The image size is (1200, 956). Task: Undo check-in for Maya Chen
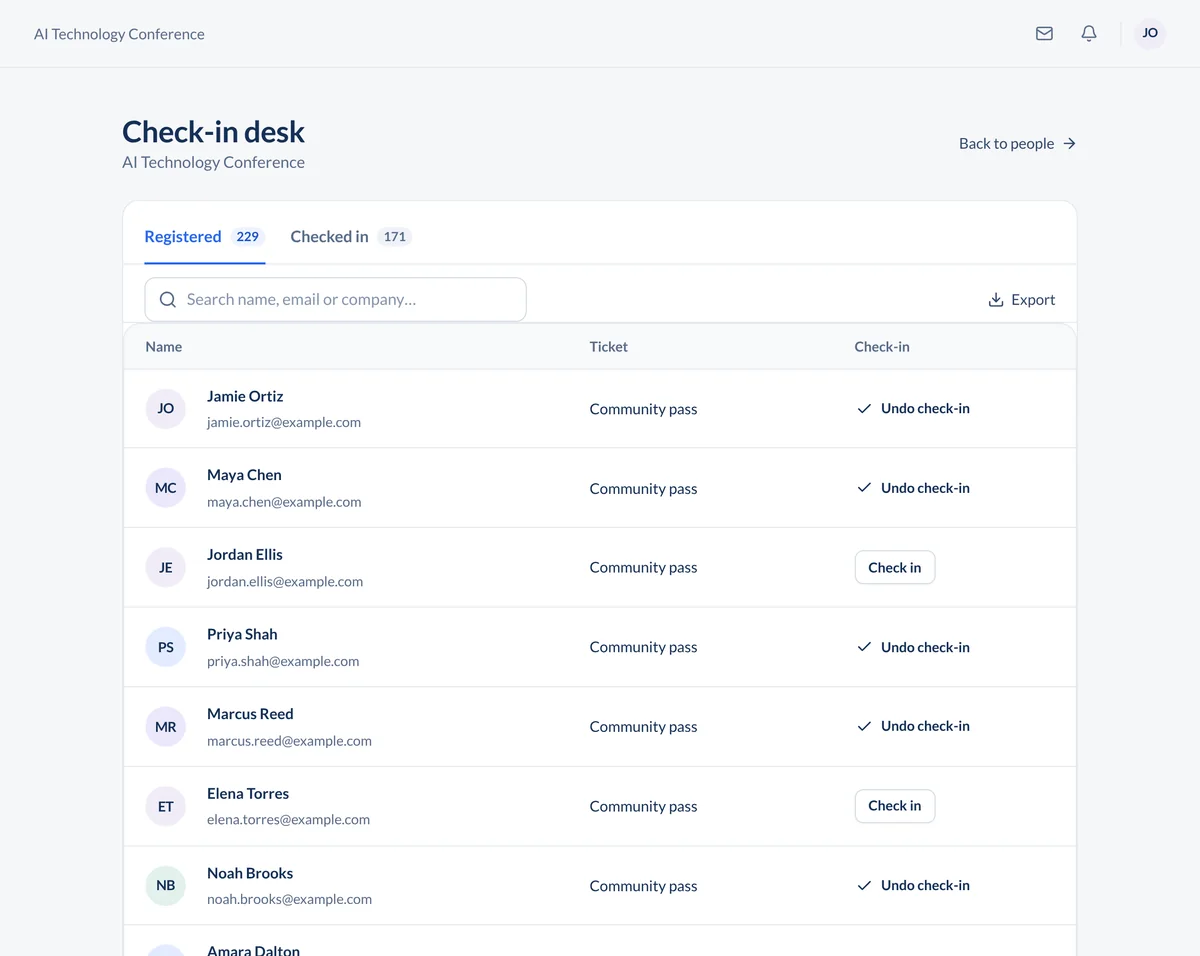click(x=913, y=488)
